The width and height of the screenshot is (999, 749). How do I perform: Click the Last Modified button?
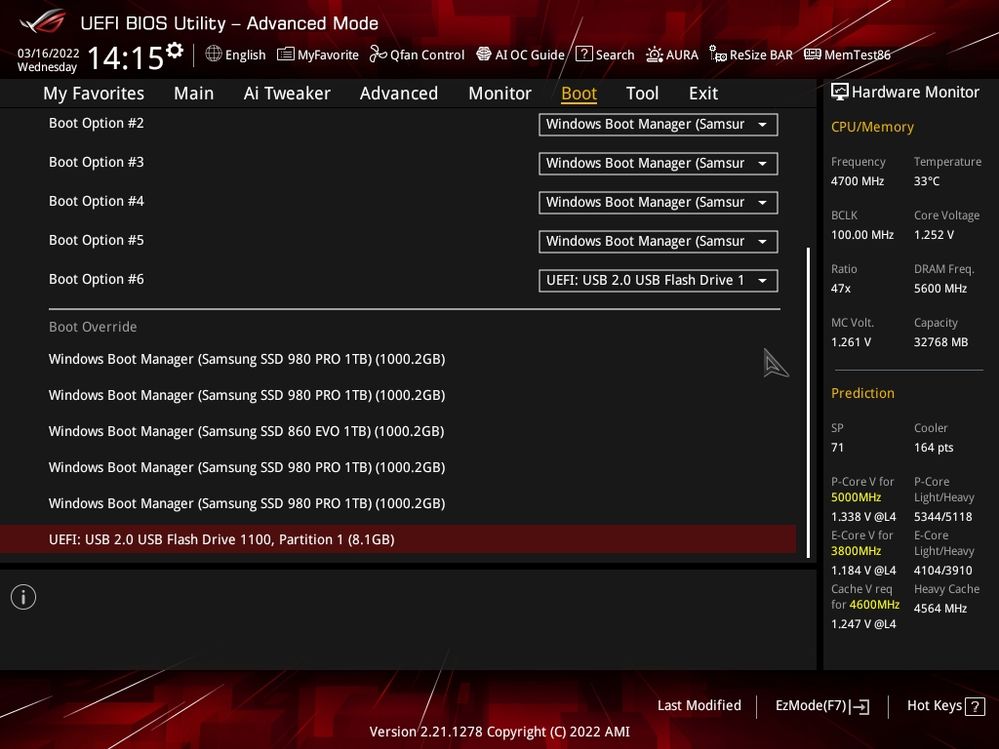pos(699,706)
